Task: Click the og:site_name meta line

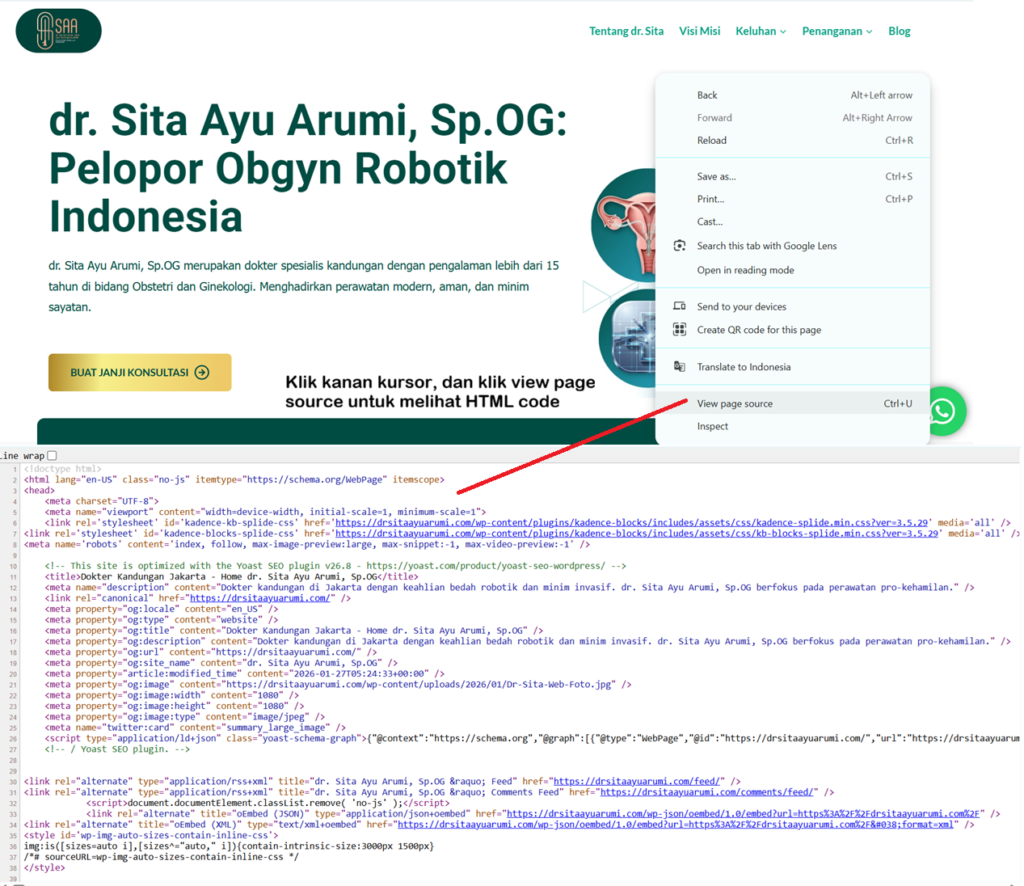Action: pyautogui.click(x=221, y=663)
